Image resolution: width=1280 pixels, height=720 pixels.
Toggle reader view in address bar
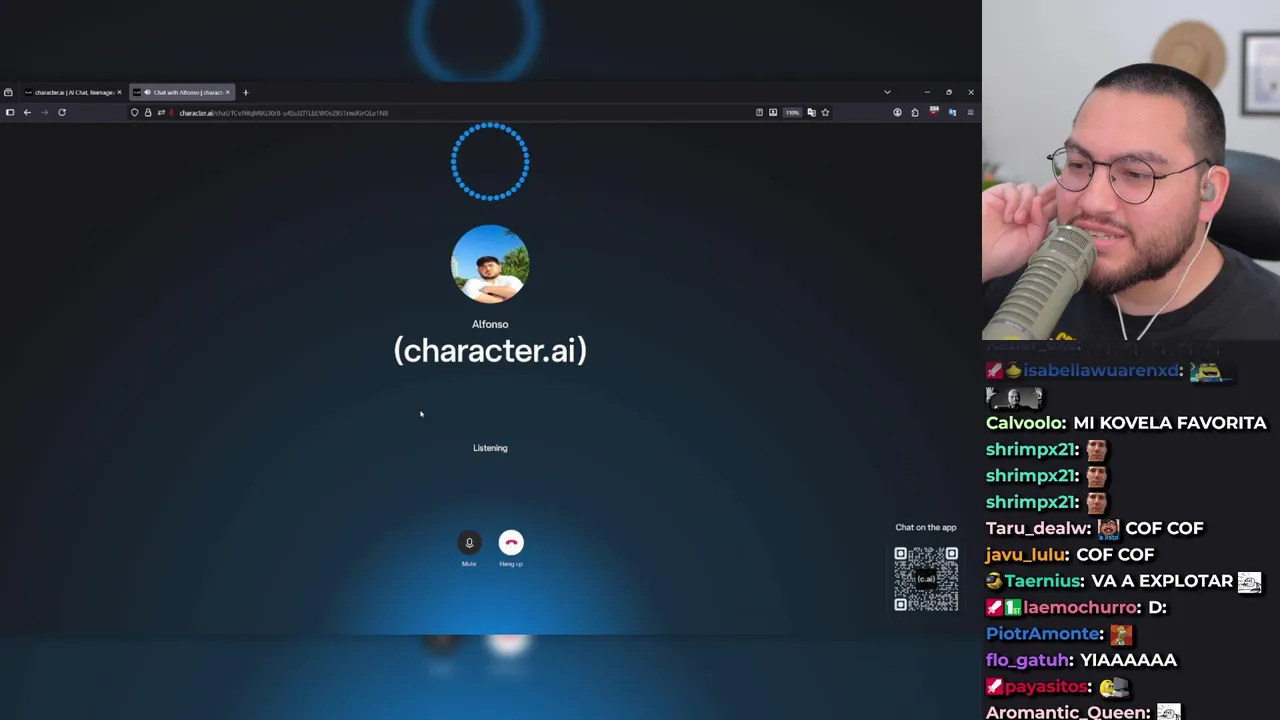(759, 112)
